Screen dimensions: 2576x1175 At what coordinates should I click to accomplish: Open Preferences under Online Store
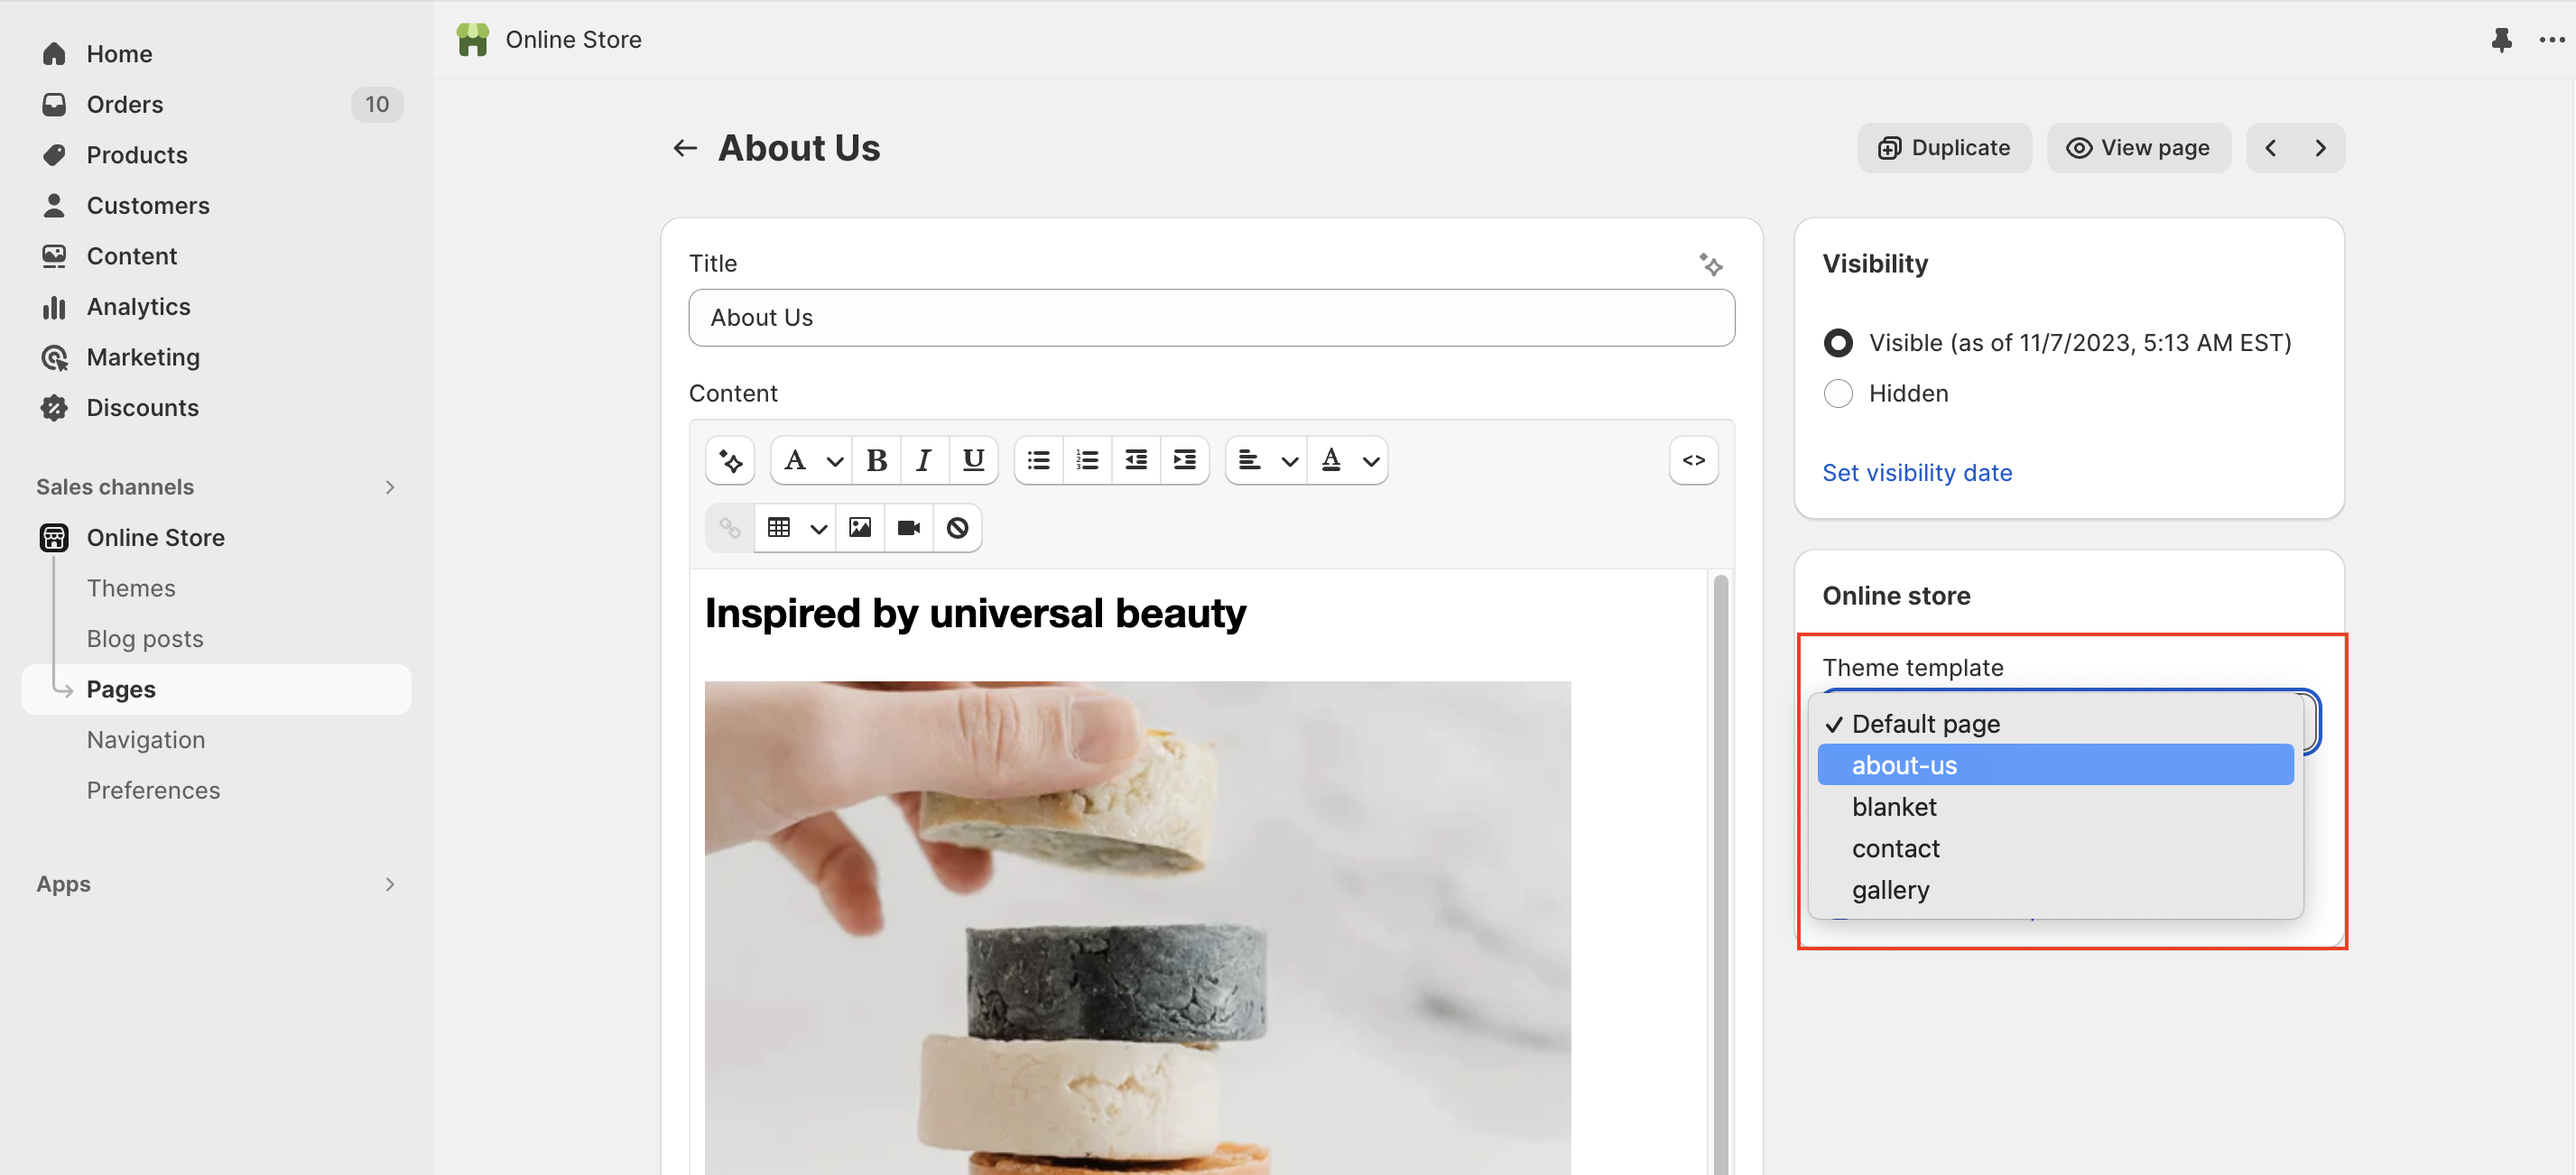(x=153, y=790)
